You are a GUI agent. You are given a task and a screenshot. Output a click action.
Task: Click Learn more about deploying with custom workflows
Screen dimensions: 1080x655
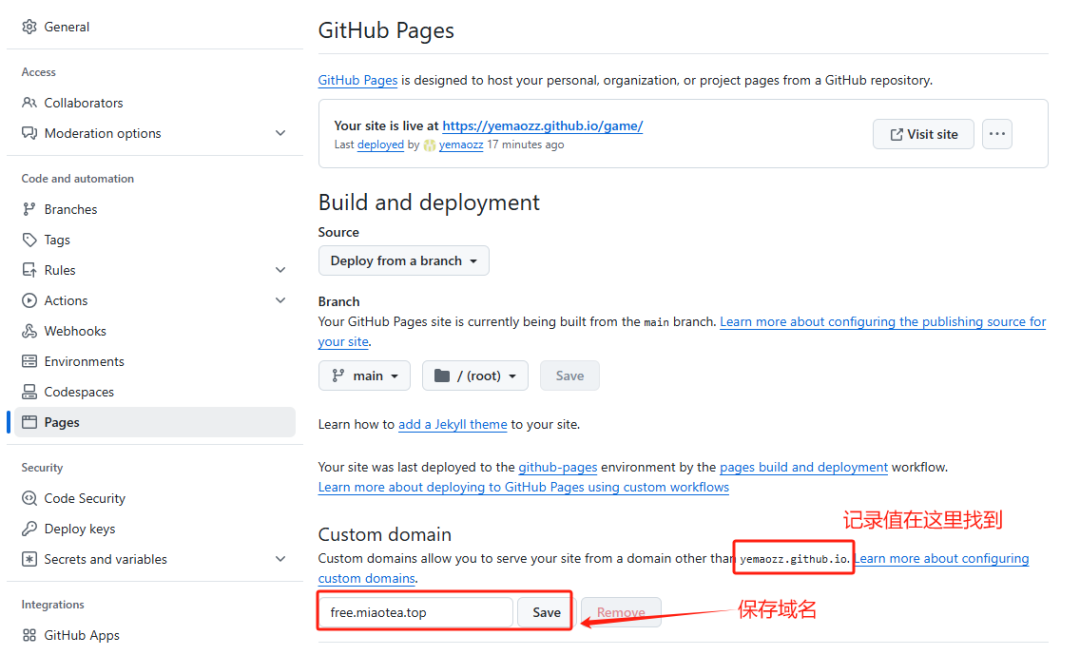click(523, 487)
